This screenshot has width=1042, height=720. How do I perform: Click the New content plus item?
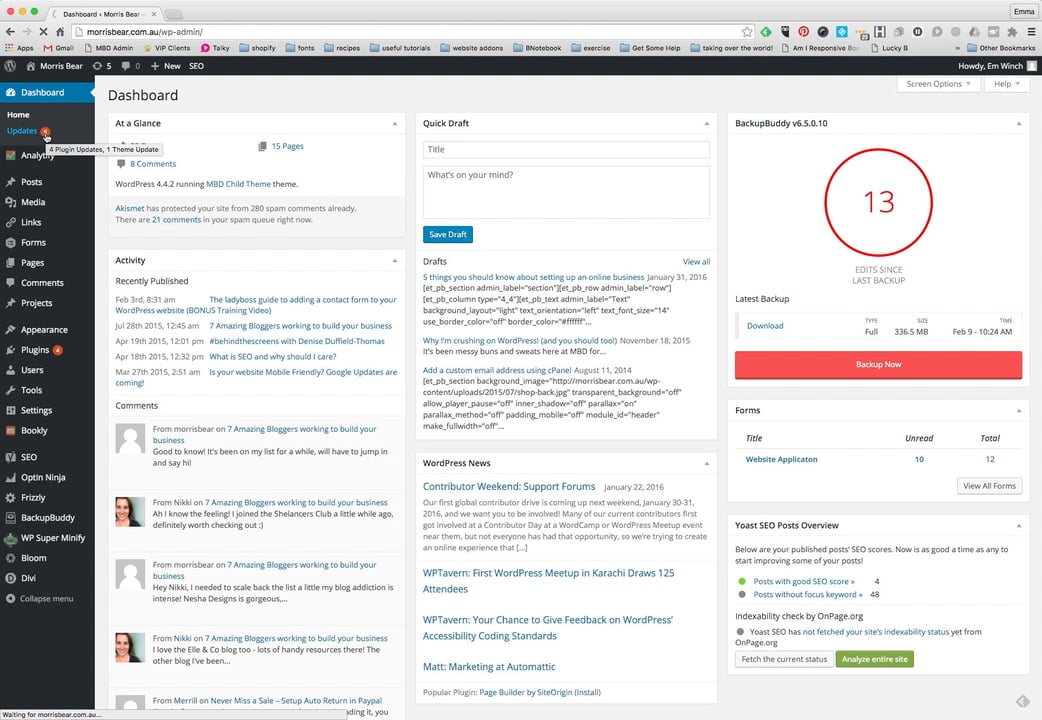165,66
